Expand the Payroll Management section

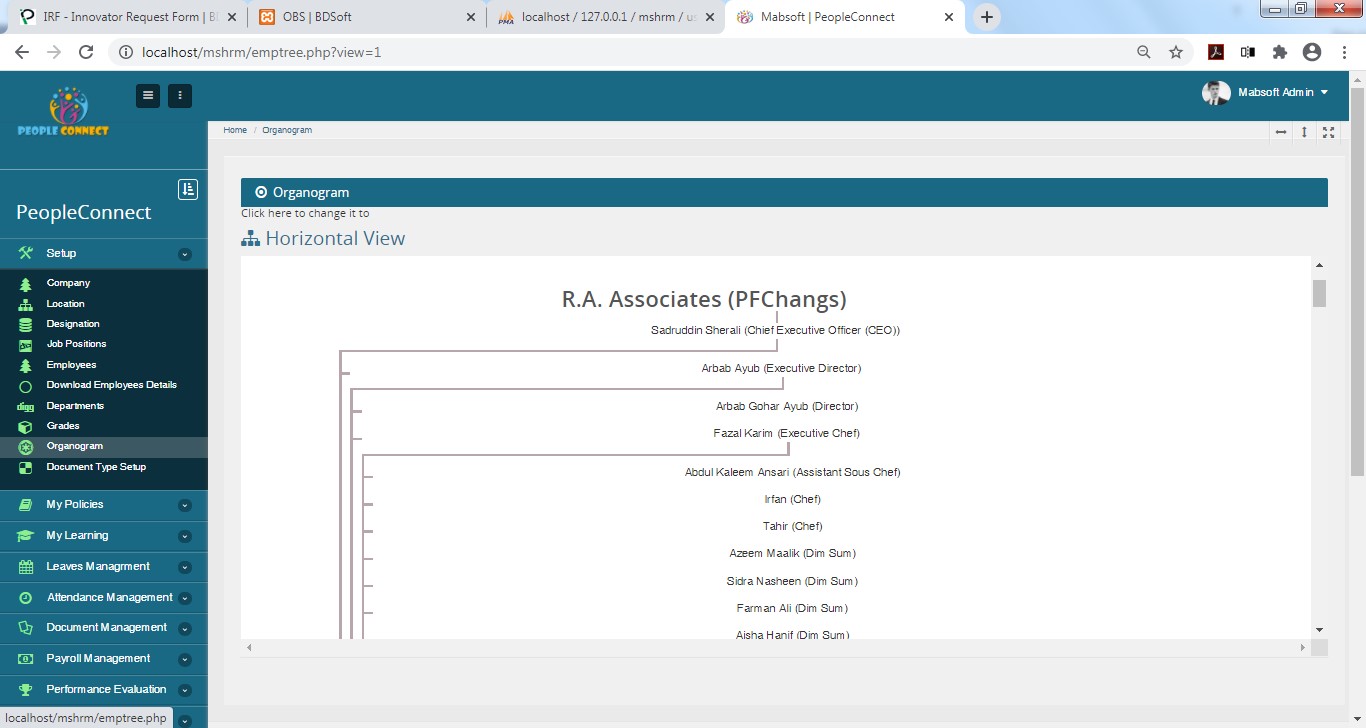tap(184, 659)
